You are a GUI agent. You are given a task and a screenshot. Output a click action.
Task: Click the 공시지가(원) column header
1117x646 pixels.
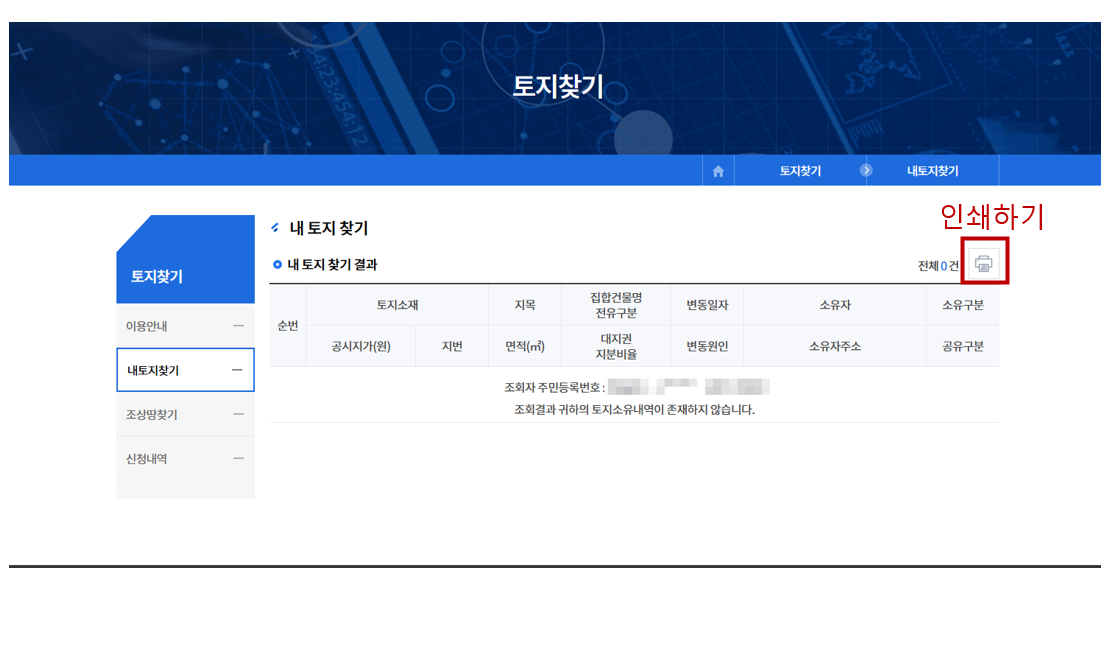point(360,346)
